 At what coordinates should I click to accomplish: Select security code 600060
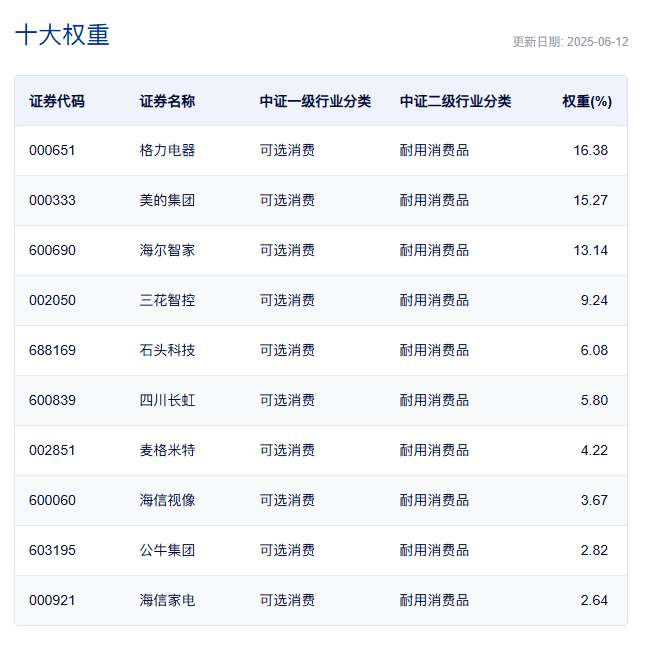click(x=52, y=500)
